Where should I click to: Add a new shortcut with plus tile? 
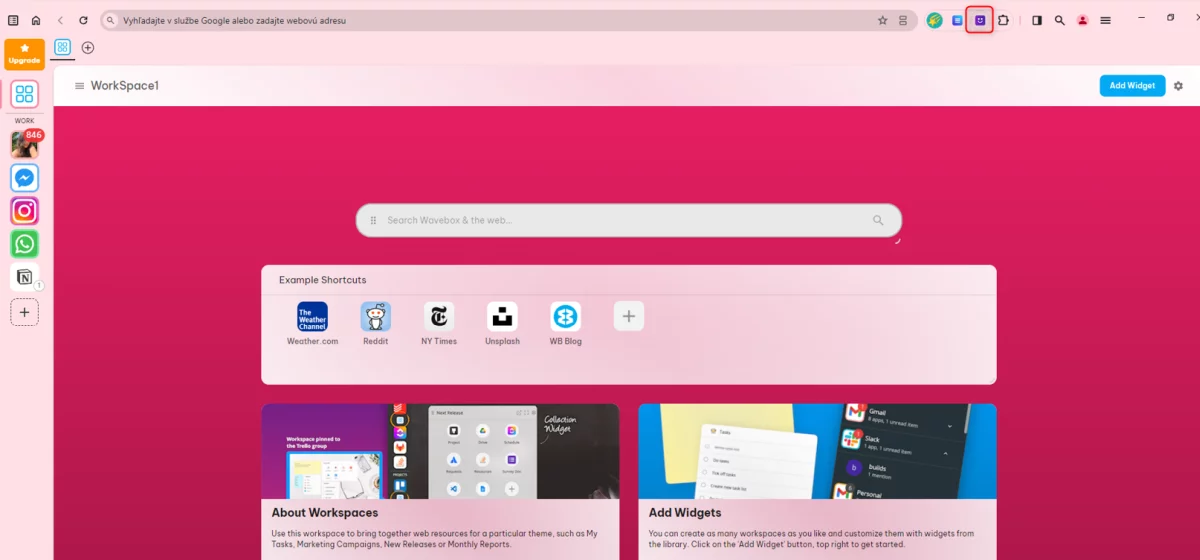(628, 316)
